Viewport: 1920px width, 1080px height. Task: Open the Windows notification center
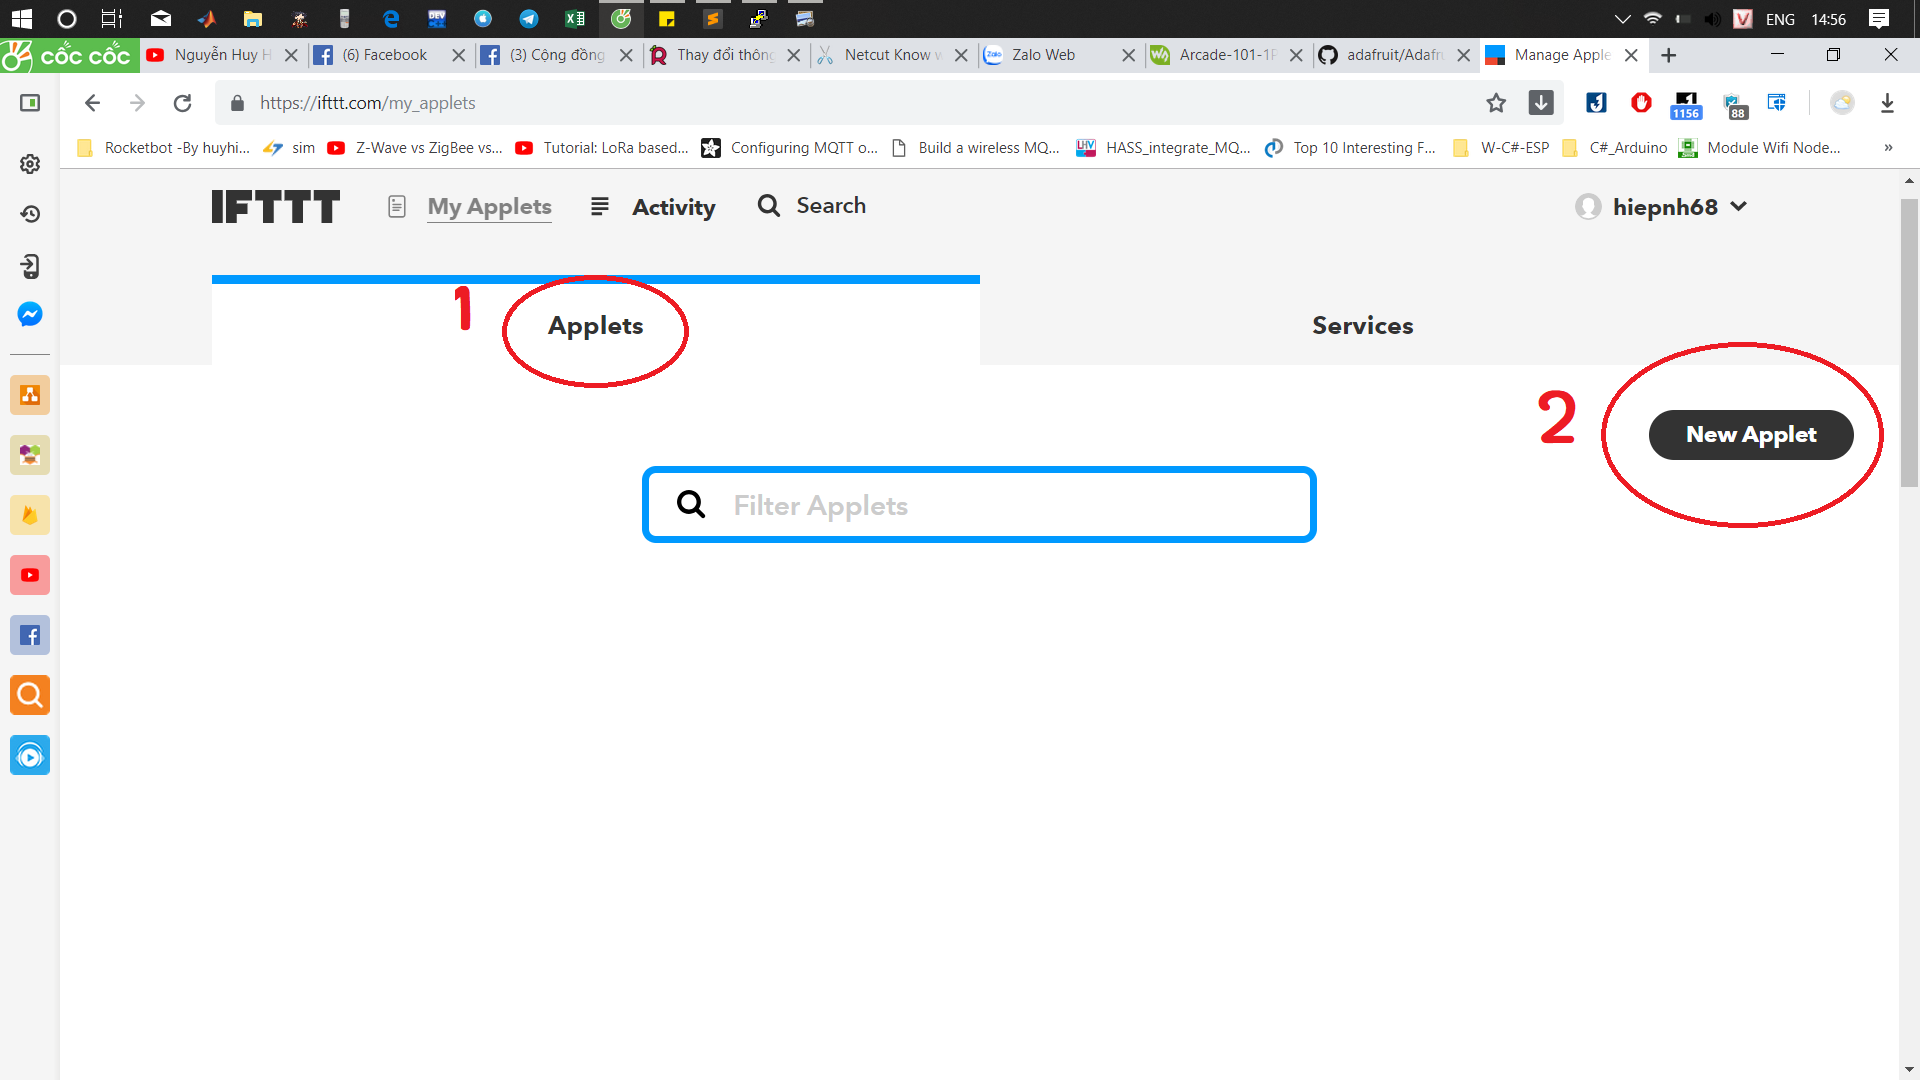[1879, 19]
